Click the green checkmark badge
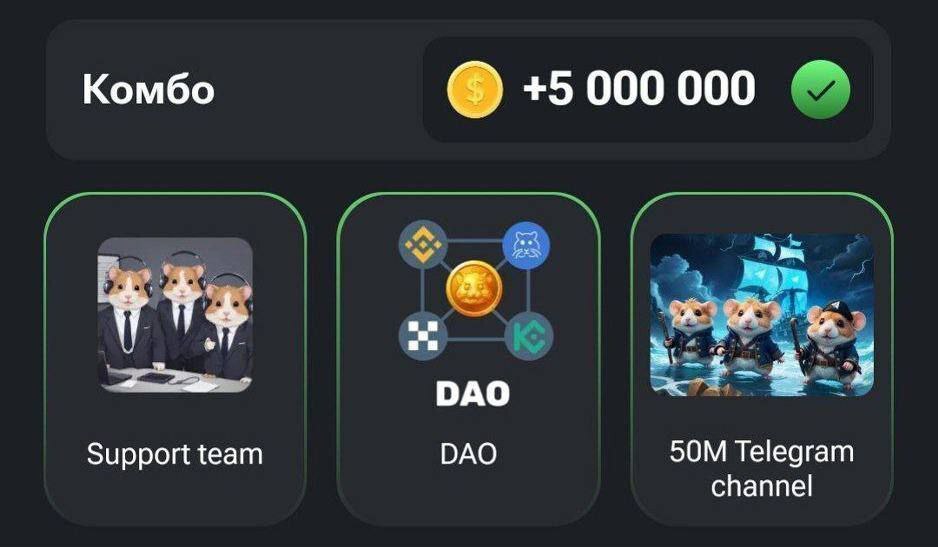Viewport: 938px width, 547px height. pyautogui.click(x=821, y=89)
